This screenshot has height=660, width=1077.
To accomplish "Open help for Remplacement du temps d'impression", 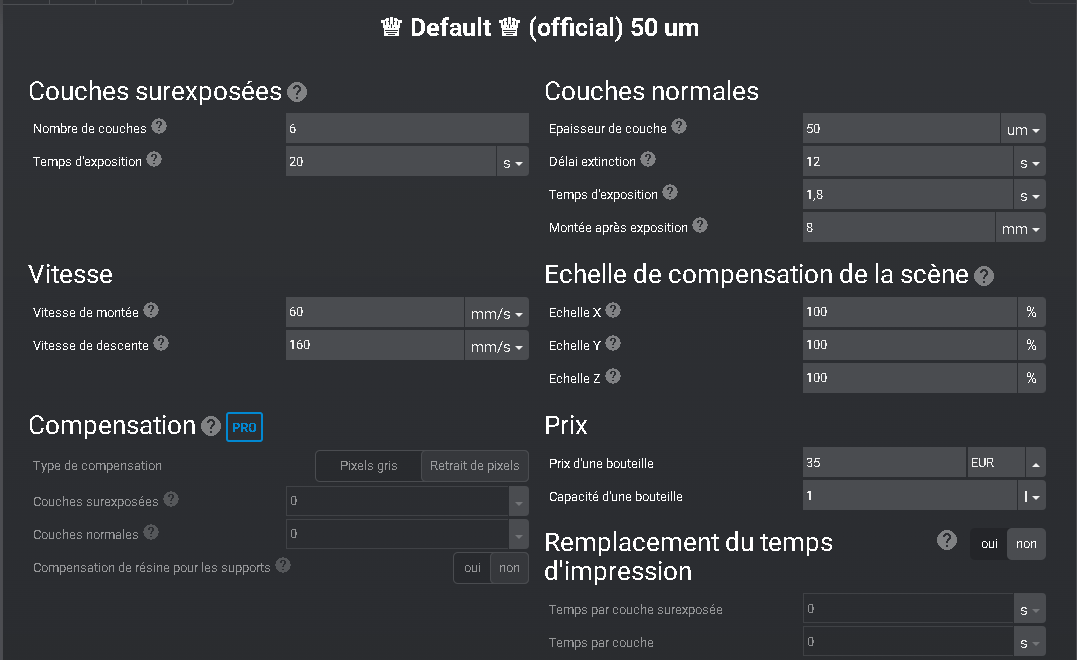I will pos(946,540).
